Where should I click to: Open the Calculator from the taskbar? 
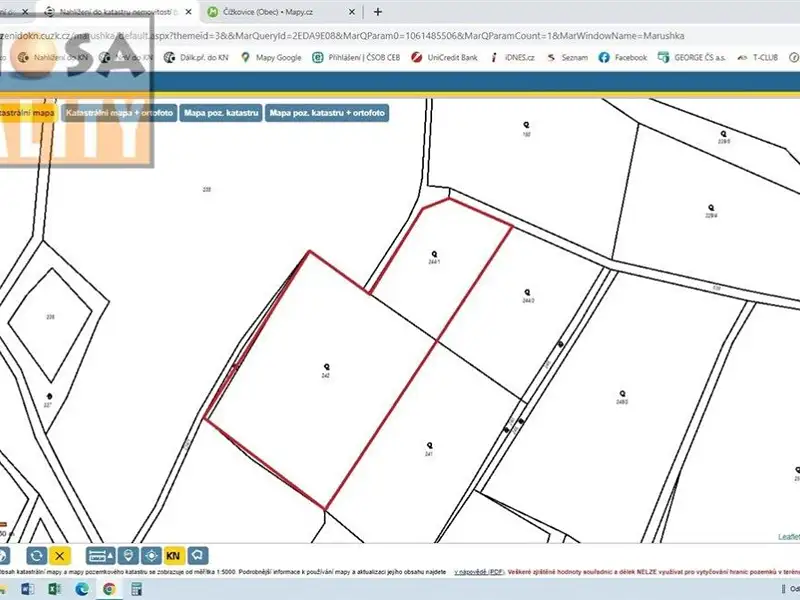(136, 589)
